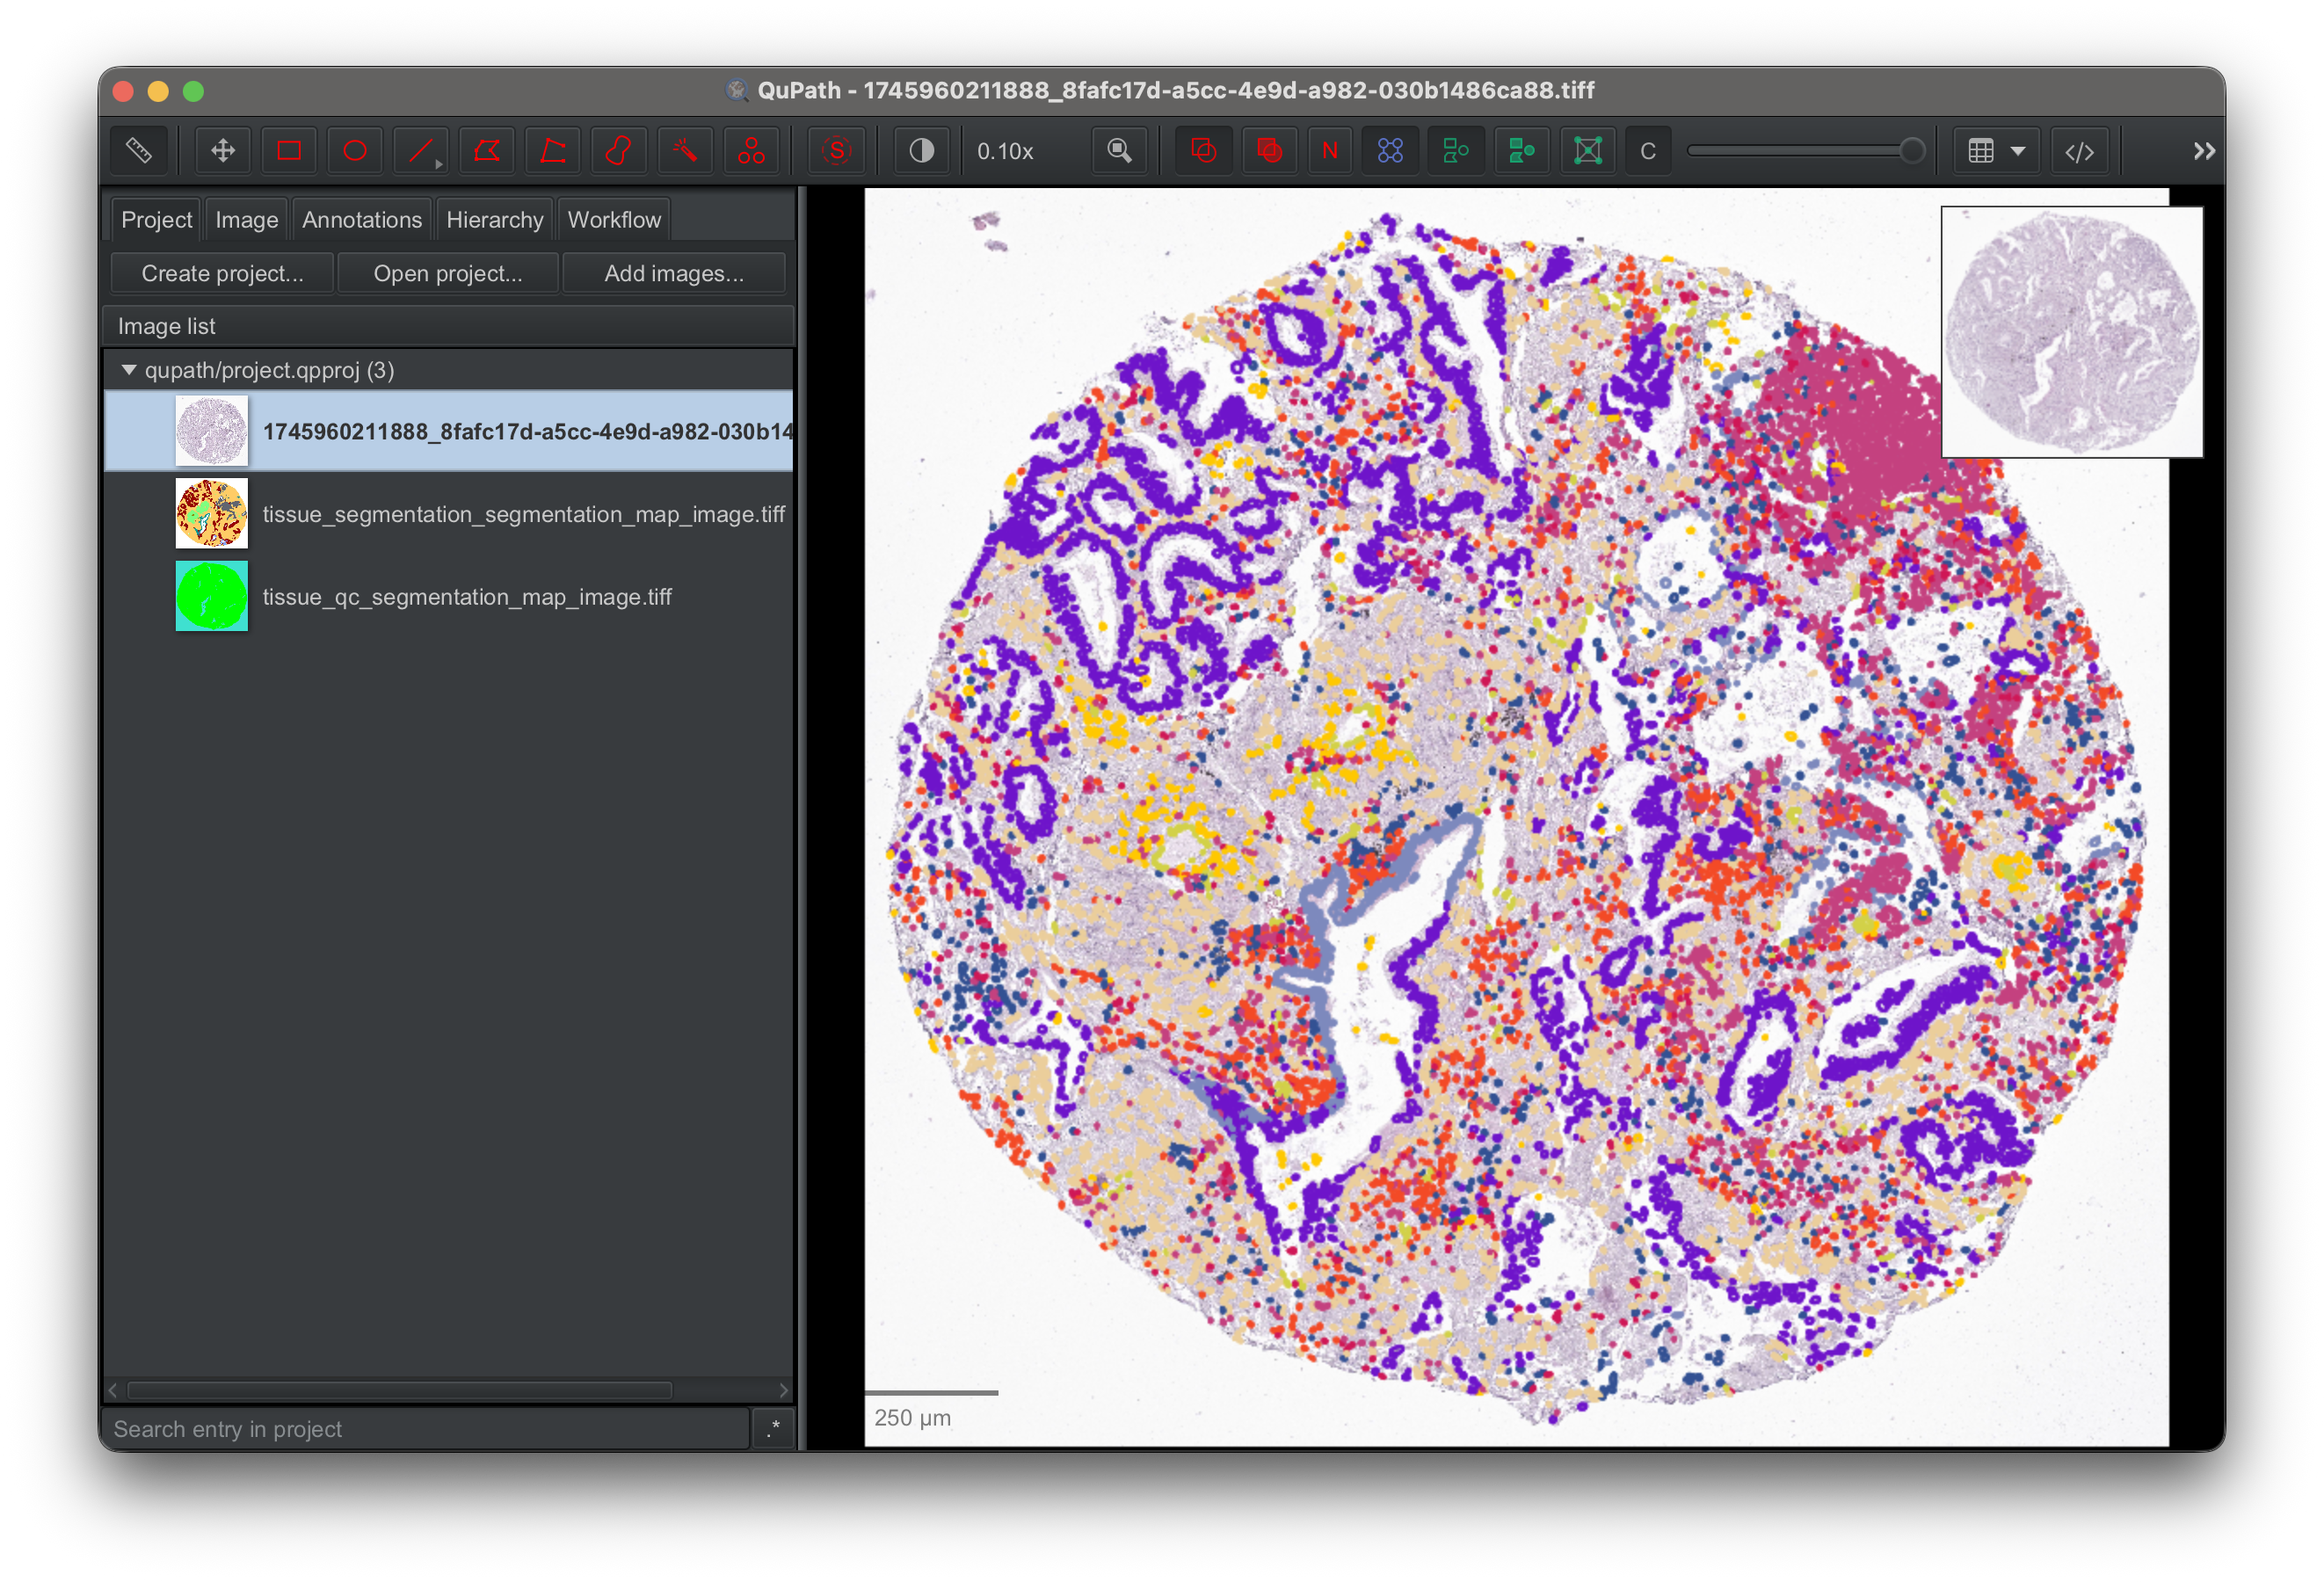
Task: Click the 250 µm scale bar label
Action: tap(912, 1418)
